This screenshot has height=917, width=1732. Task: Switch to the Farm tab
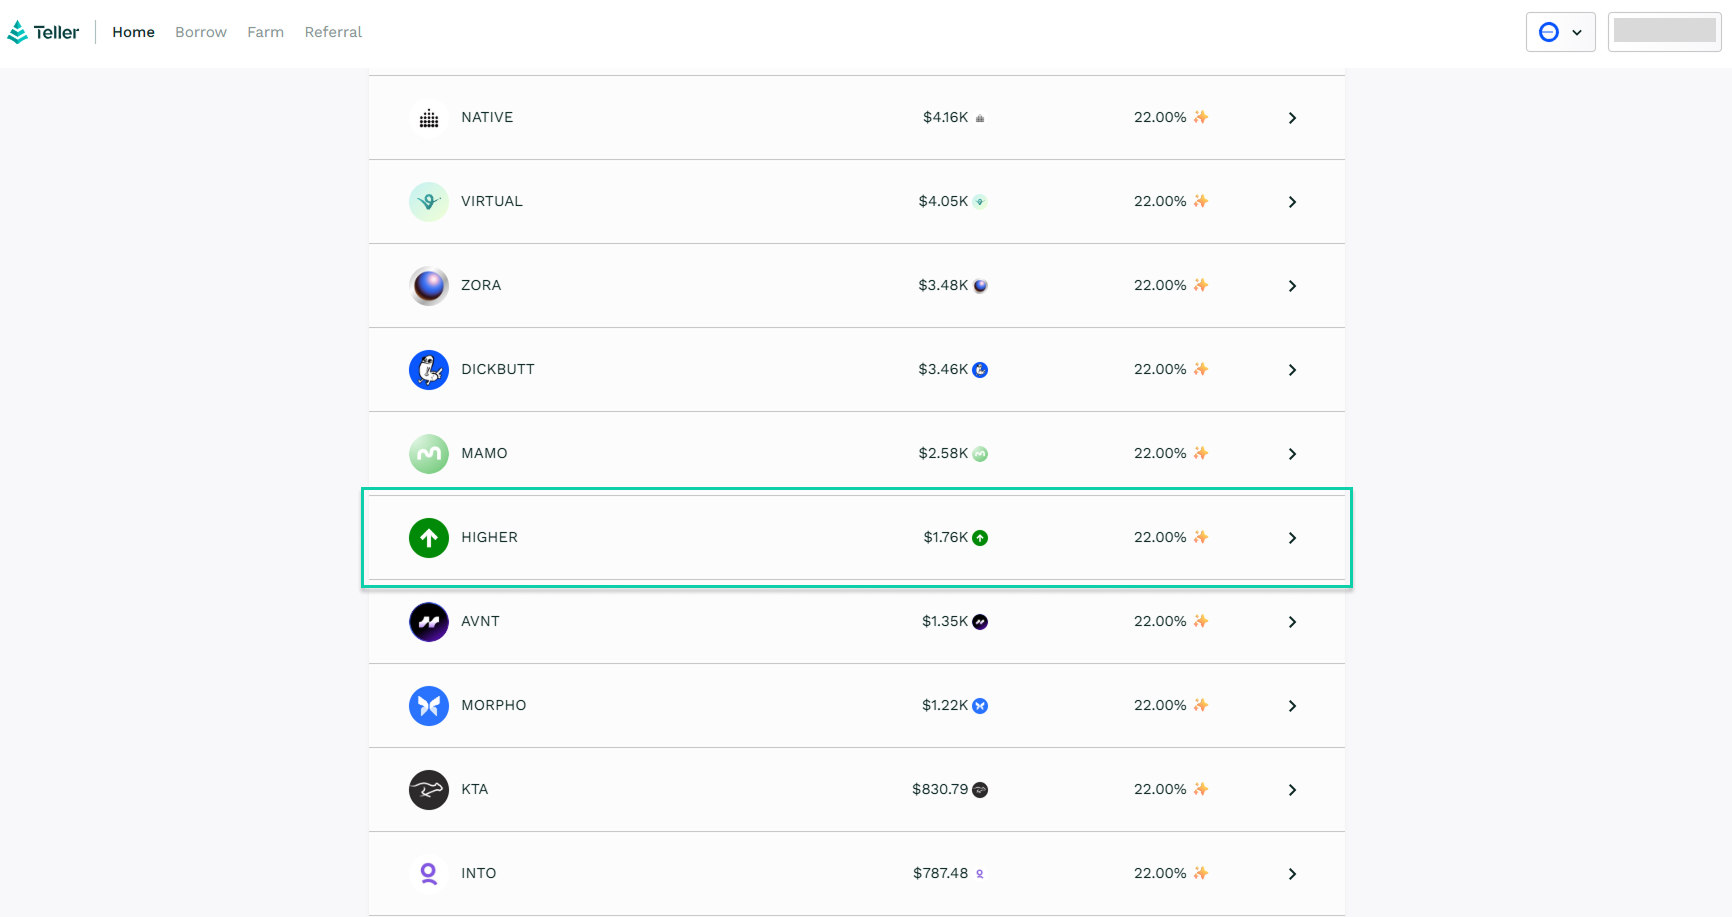(x=265, y=32)
